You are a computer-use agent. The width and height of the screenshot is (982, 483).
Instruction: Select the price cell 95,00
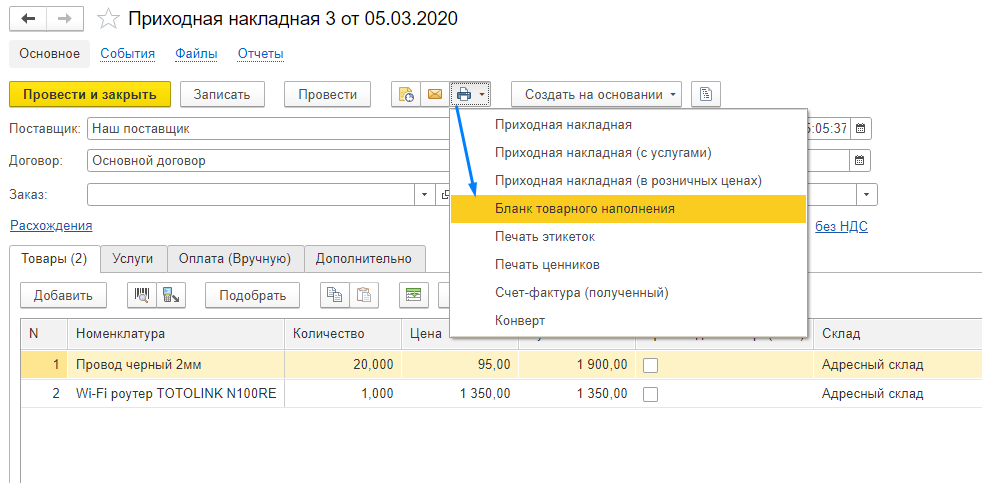[x=460, y=365]
